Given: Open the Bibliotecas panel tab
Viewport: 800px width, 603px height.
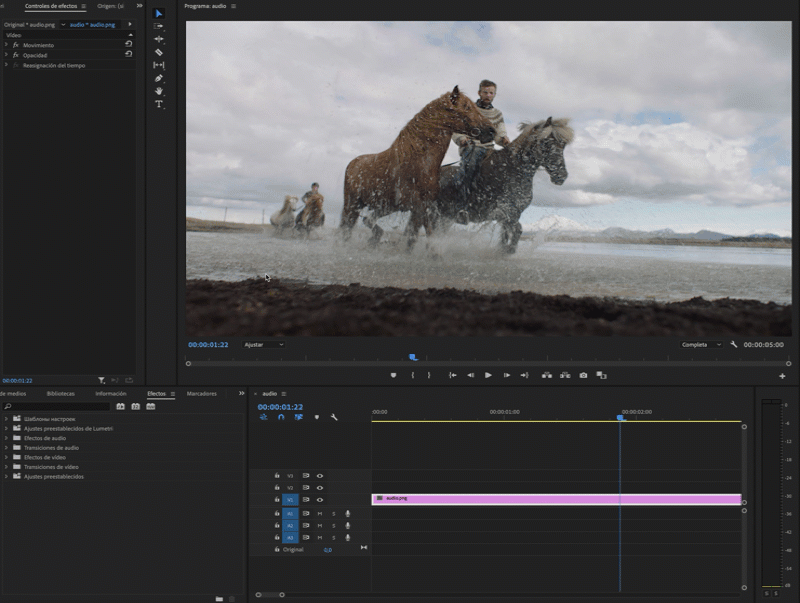Looking at the screenshot, I should [x=60, y=394].
